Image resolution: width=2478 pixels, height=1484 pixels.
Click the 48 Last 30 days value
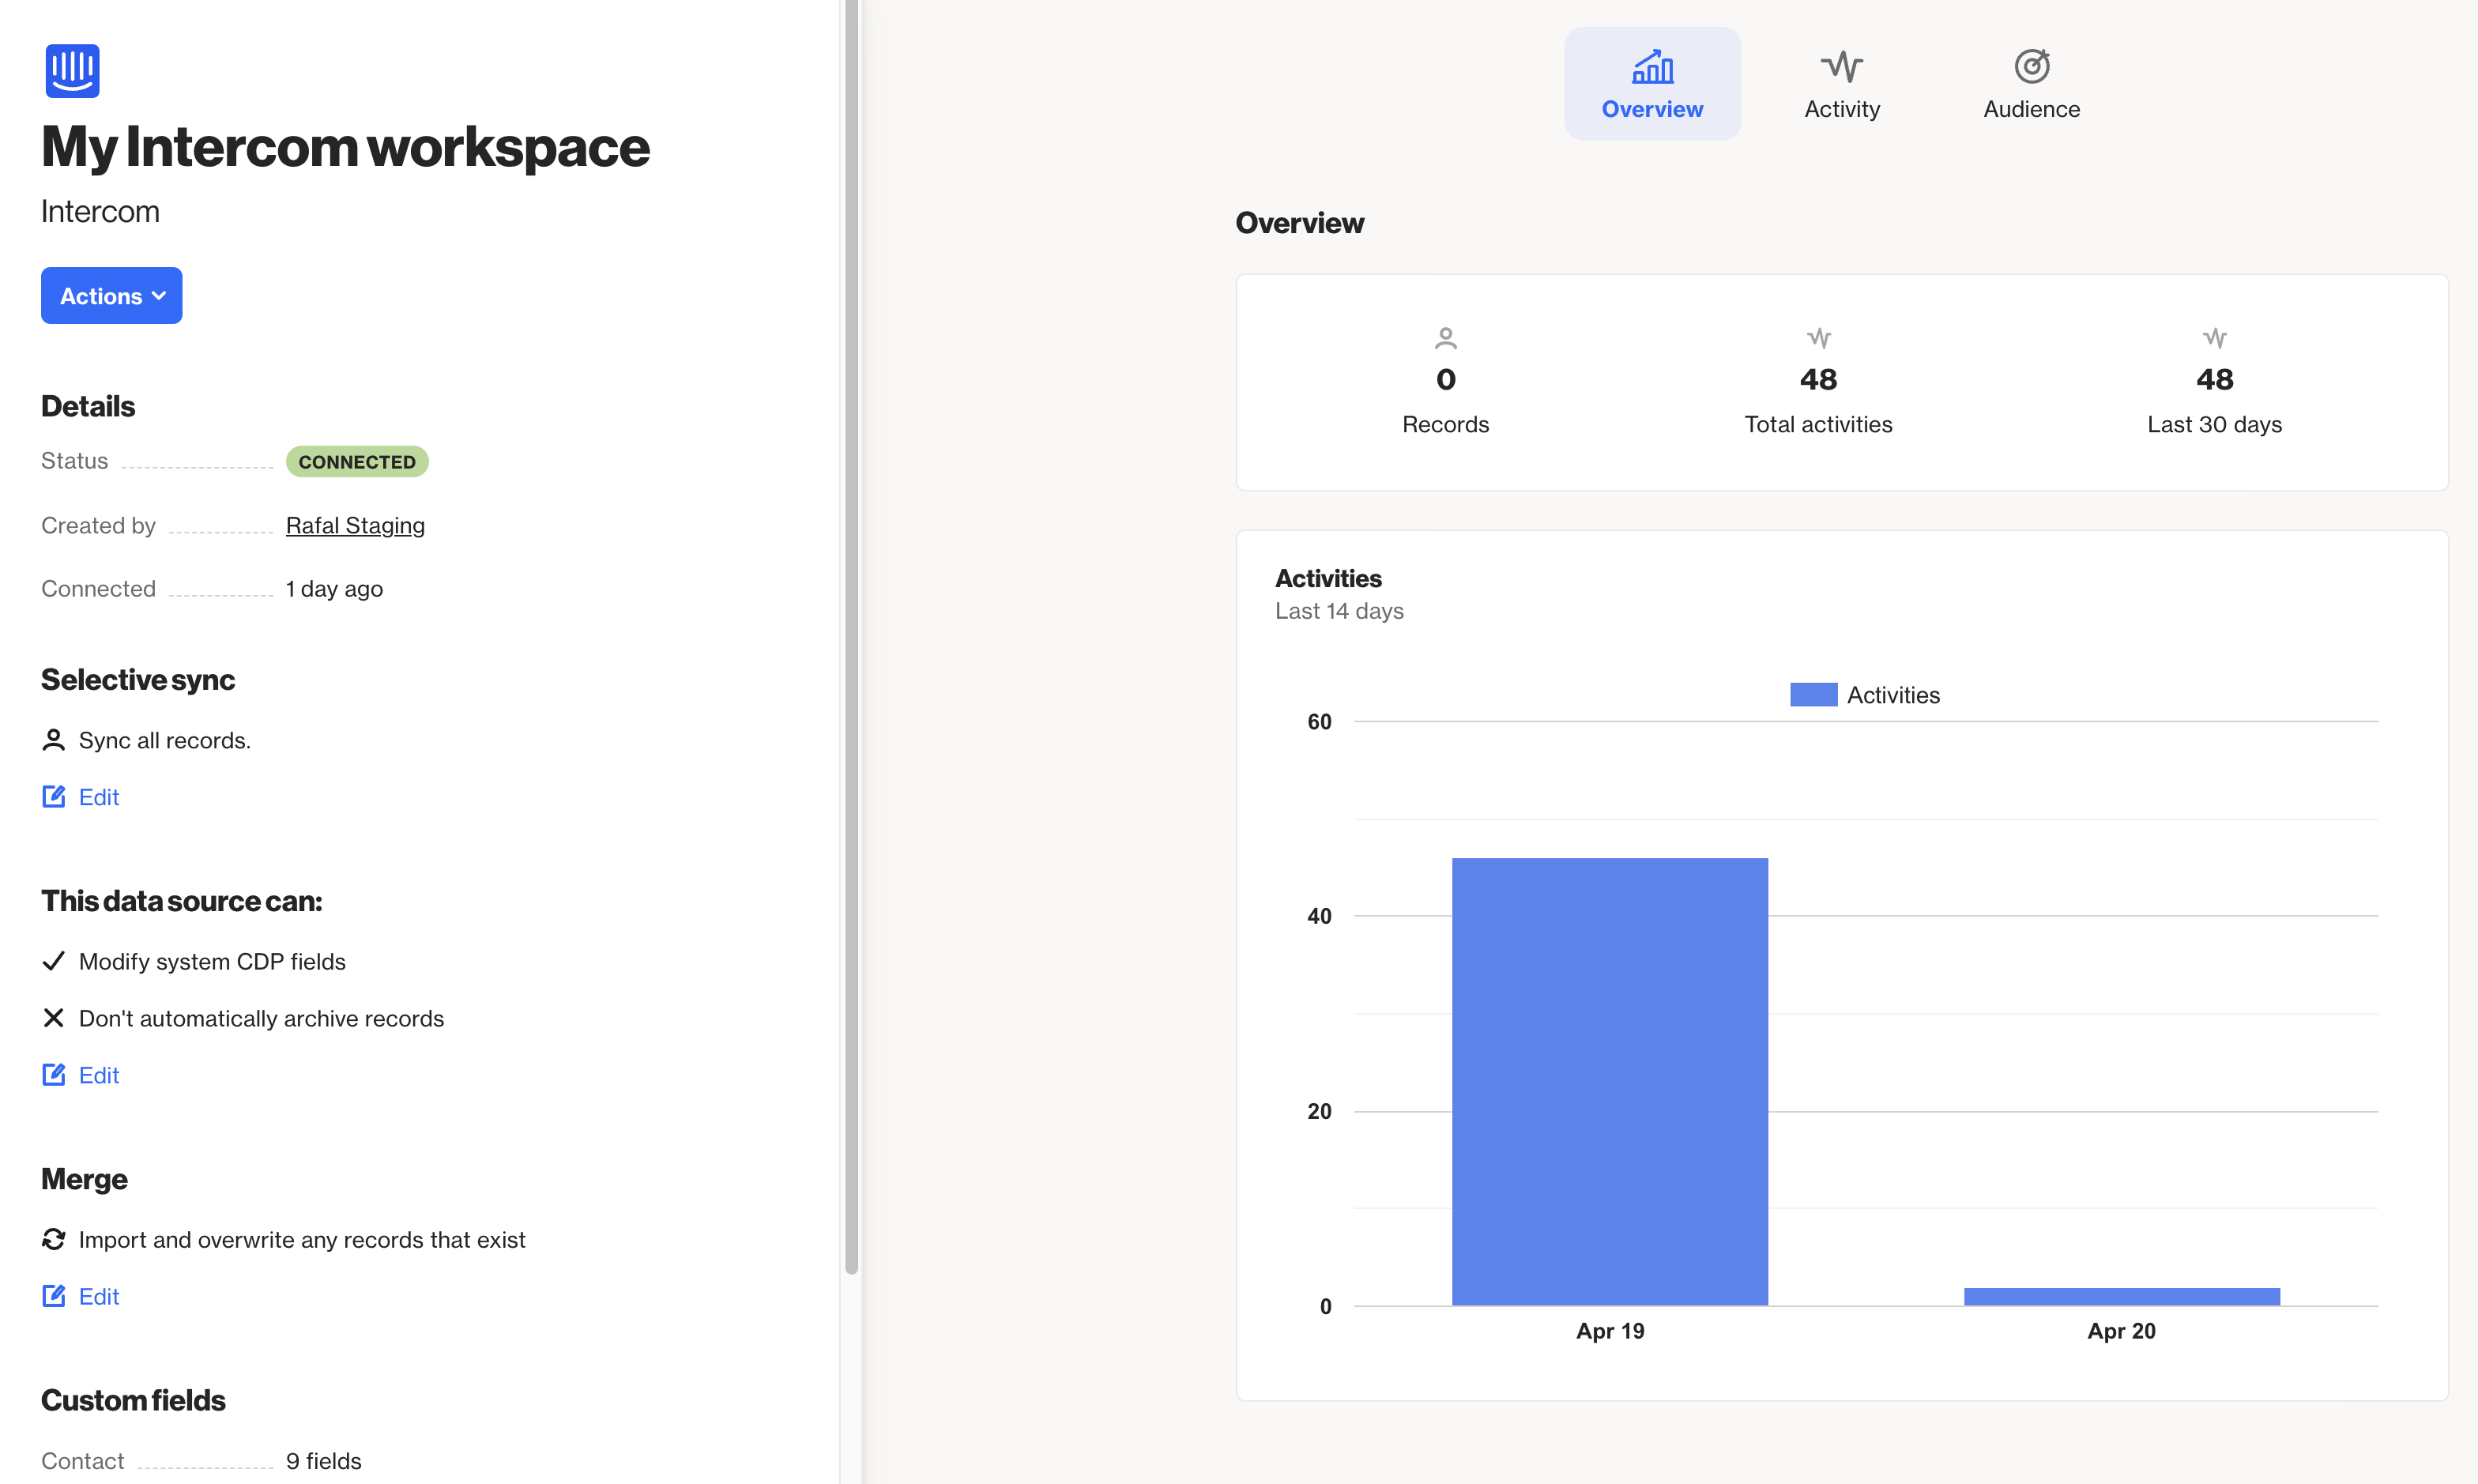(x=2214, y=379)
